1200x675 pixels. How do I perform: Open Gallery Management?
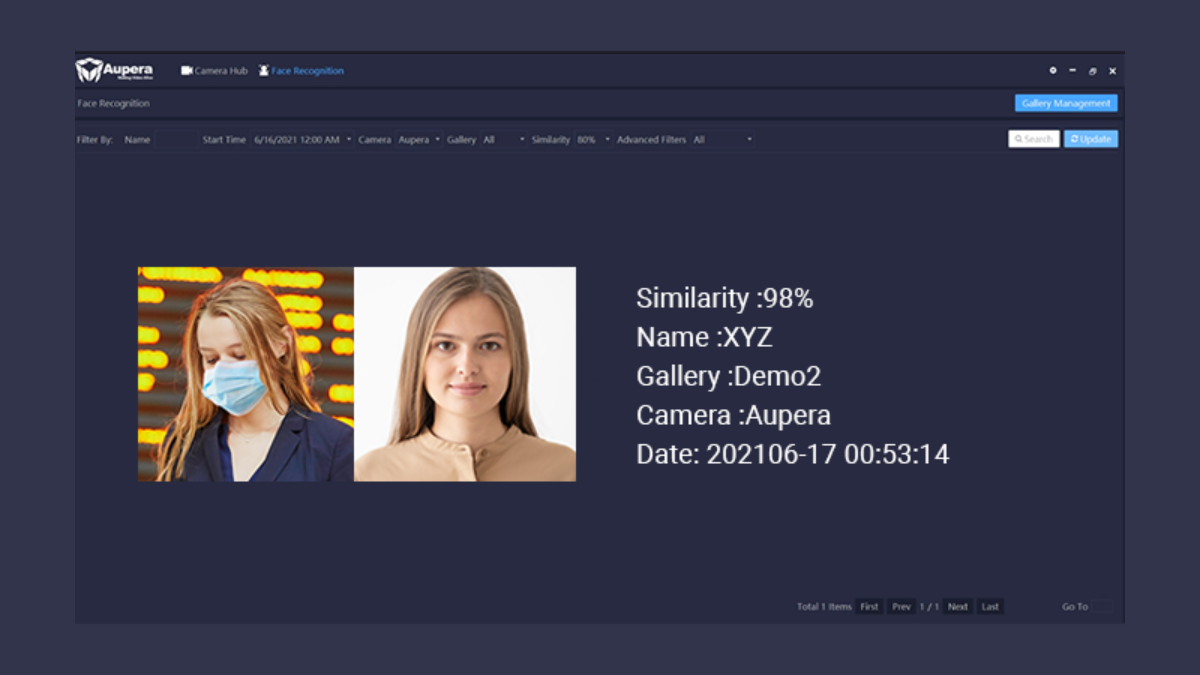(1066, 102)
